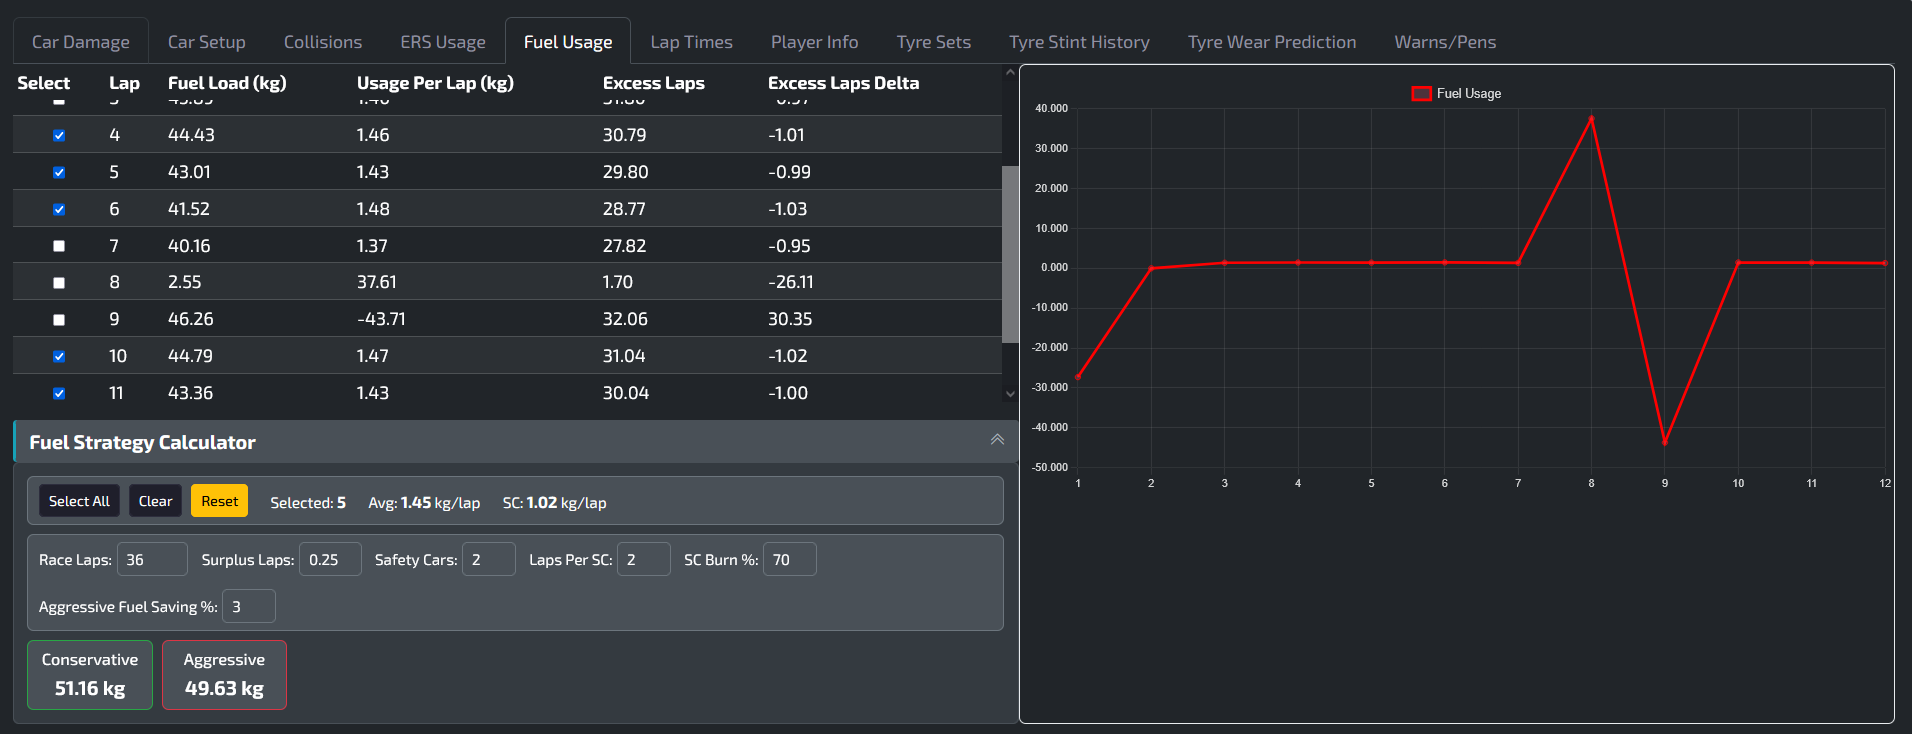Uncheck the lap 5 checkbox
This screenshot has height=734, width=1912.
[59, 172]
